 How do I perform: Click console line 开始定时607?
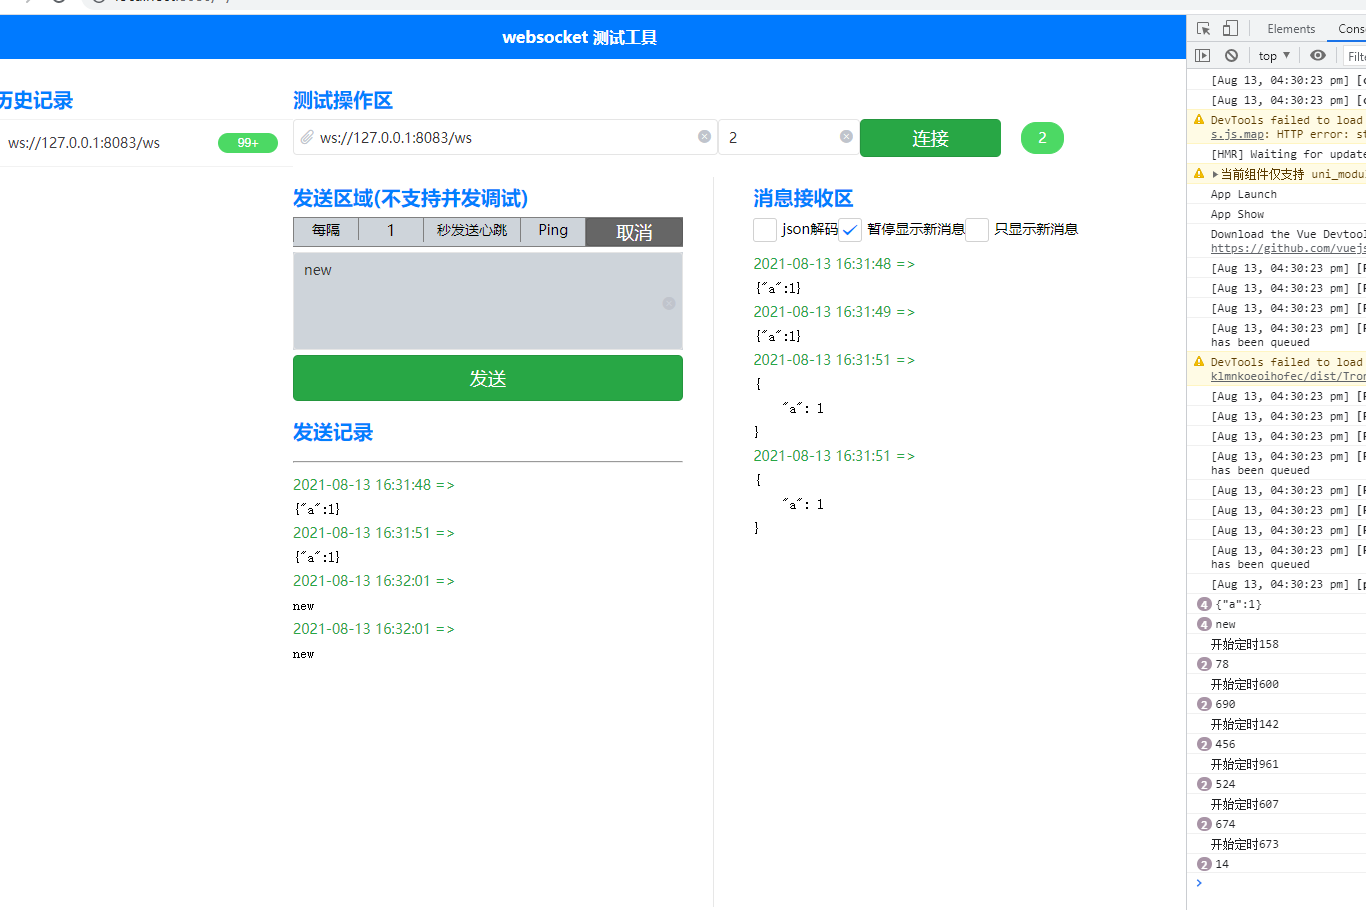pos(1245,804)
